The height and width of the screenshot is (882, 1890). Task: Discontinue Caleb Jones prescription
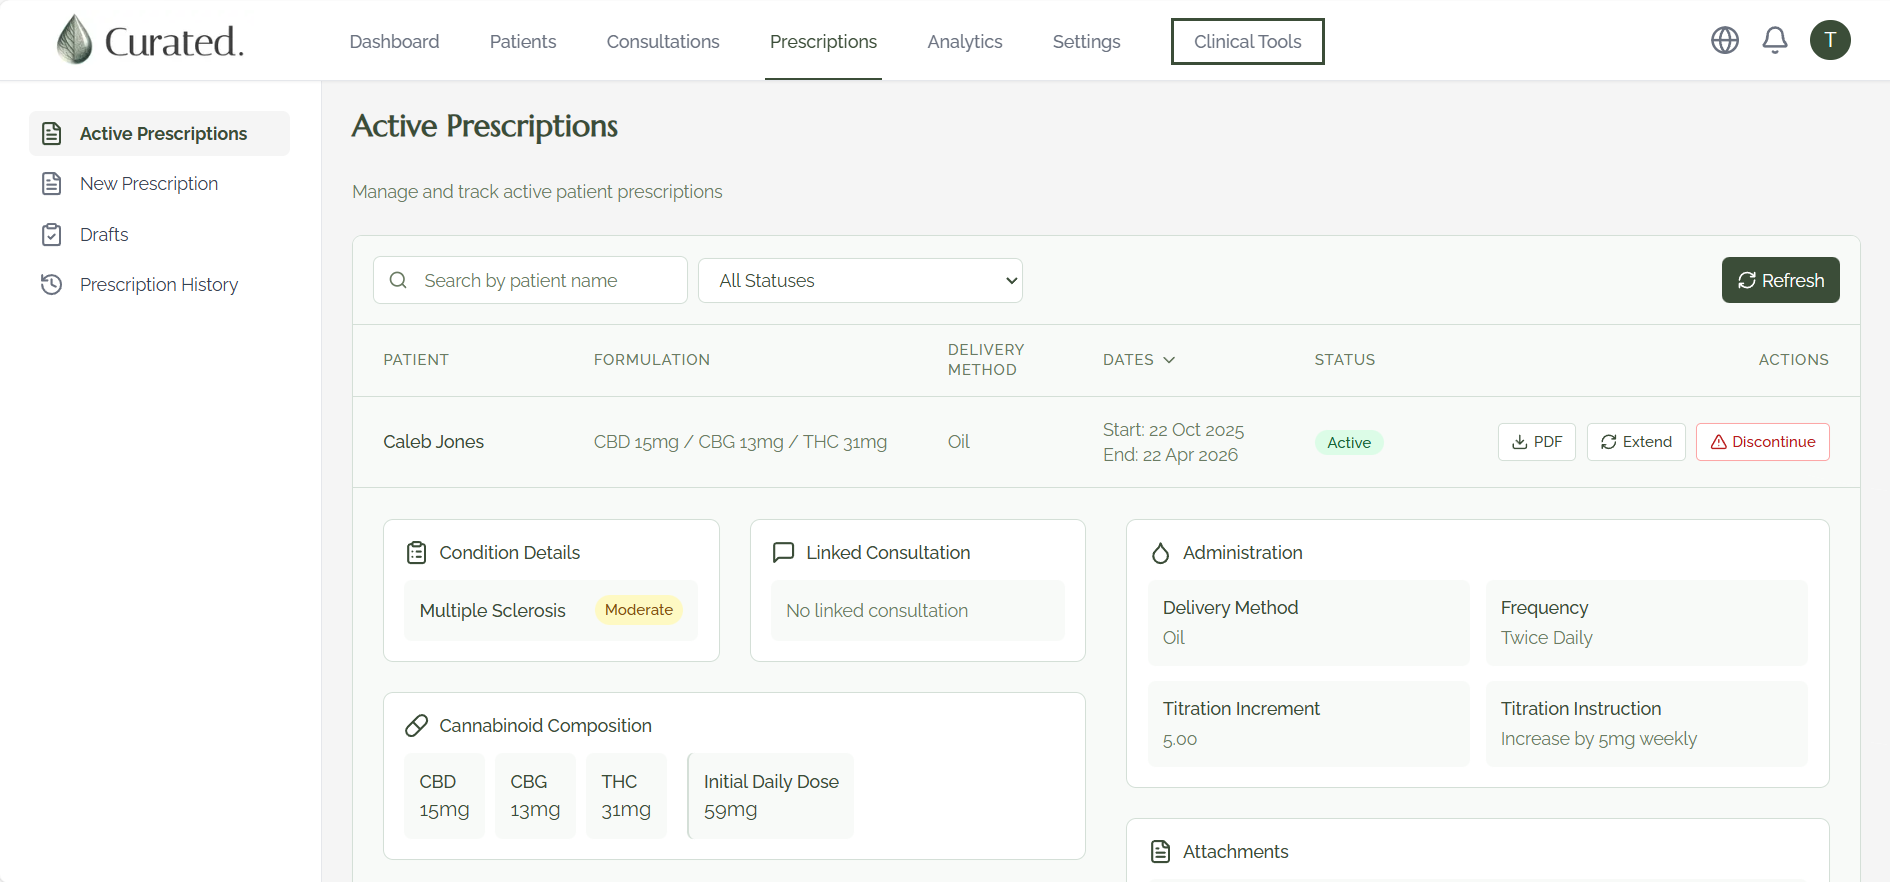click(1762, 442)
